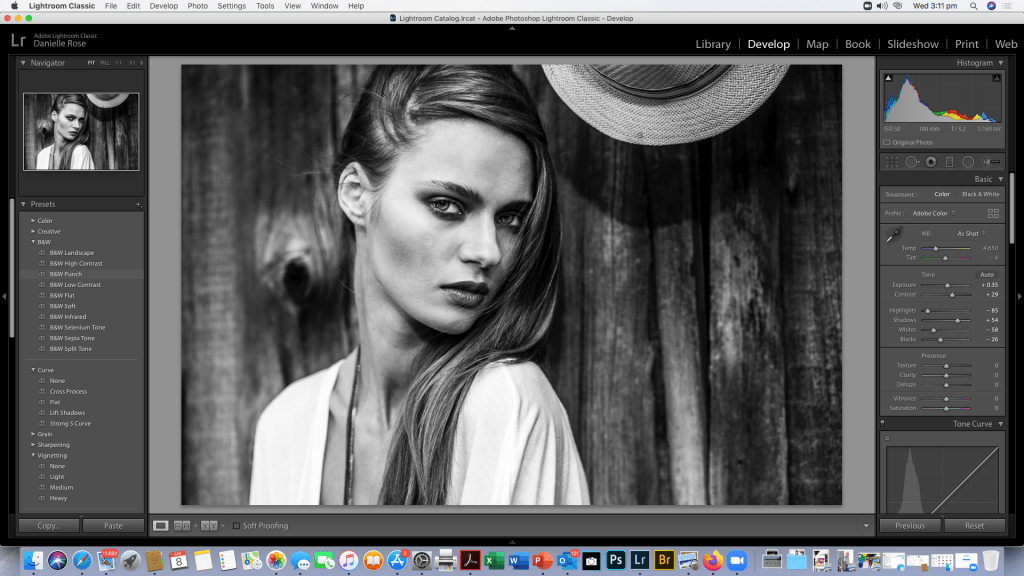Click the Exposure slider handle
The image size is (1024, 576).
click(x=947, y=285)
